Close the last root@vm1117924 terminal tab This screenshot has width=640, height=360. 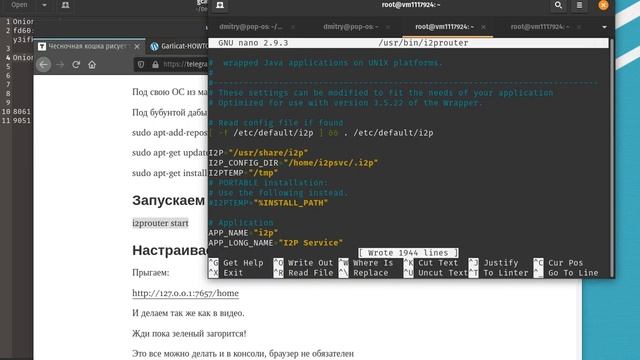pyautogui.click(x=579, y=27)
